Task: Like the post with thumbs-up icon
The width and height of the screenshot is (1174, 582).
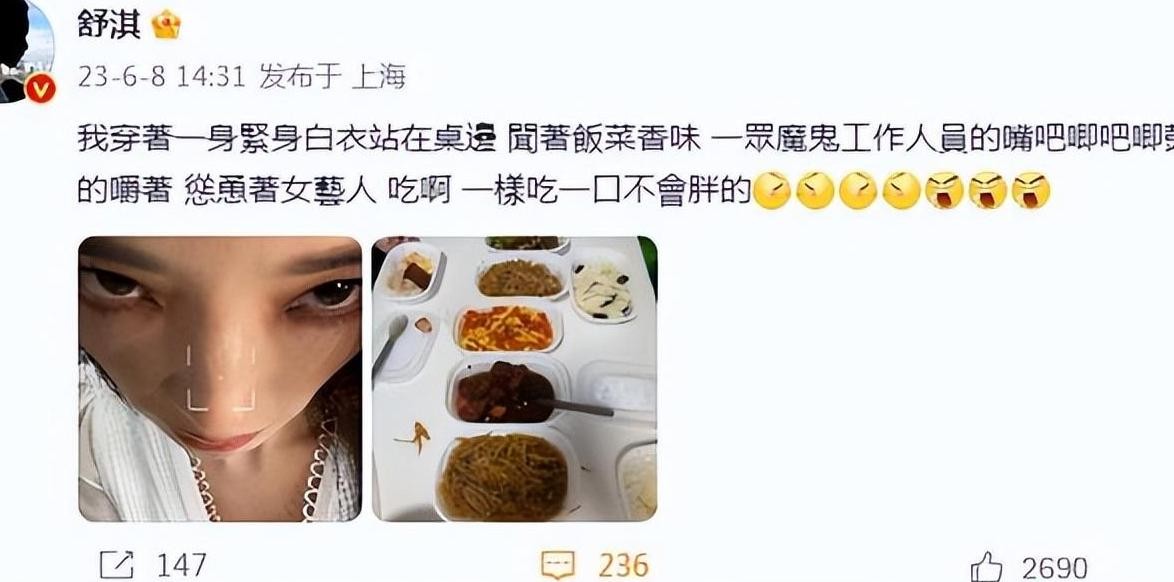Action: point(986,567)
